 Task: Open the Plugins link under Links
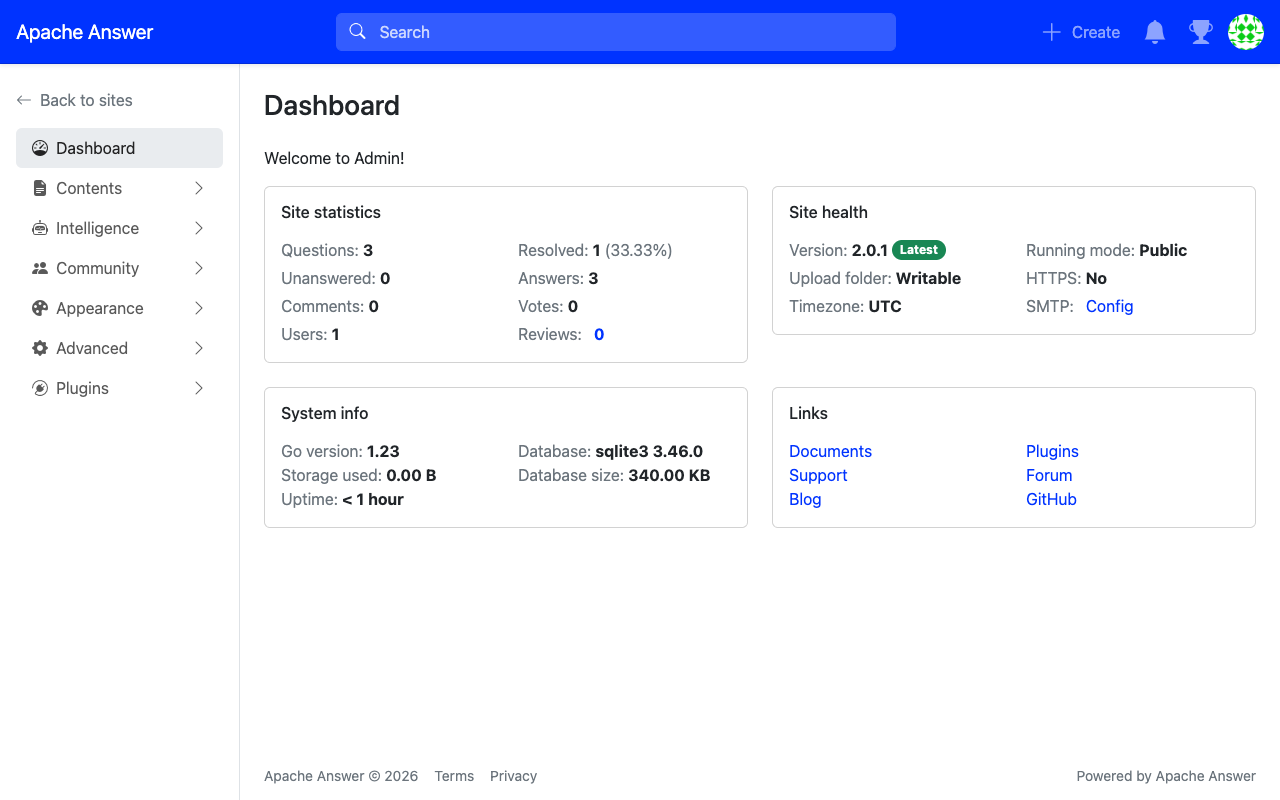point(1052,451)
